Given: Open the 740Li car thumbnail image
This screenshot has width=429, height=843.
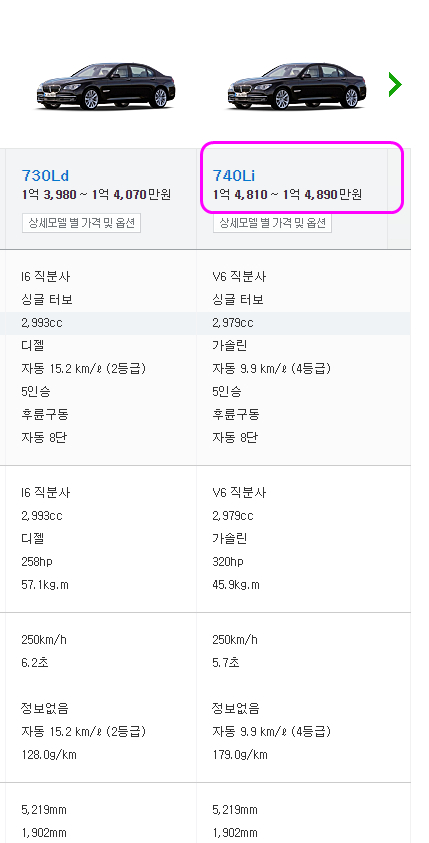Looking at the screenshot, I should pos(296,86).
